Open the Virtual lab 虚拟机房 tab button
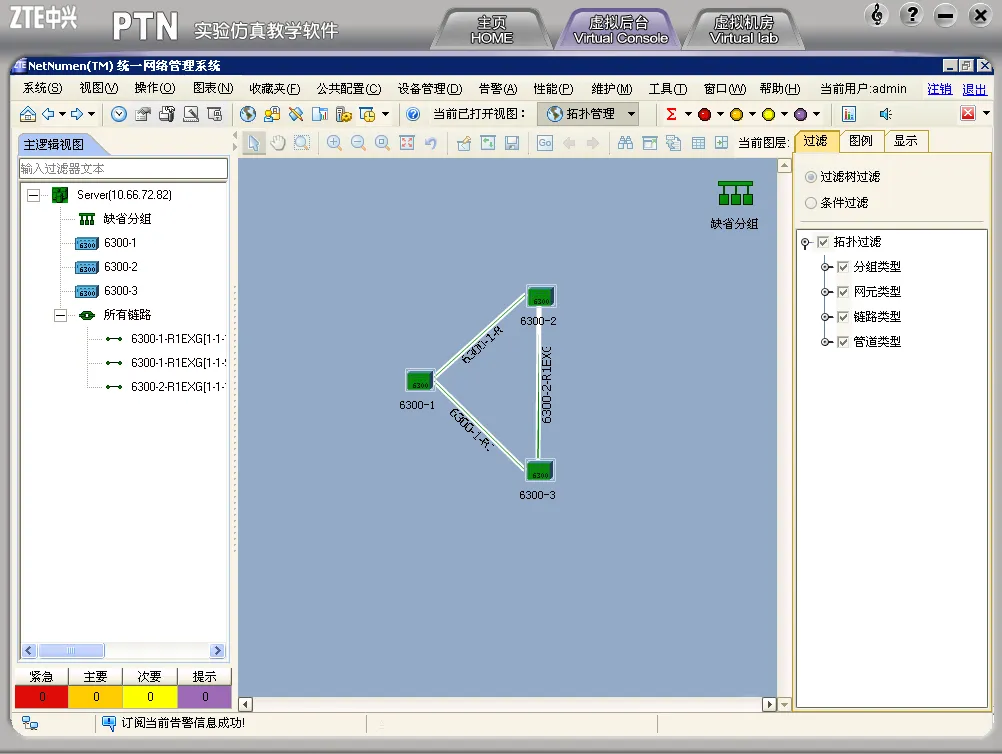Viewport: 1002px width, 754px height. click(743, 30)
